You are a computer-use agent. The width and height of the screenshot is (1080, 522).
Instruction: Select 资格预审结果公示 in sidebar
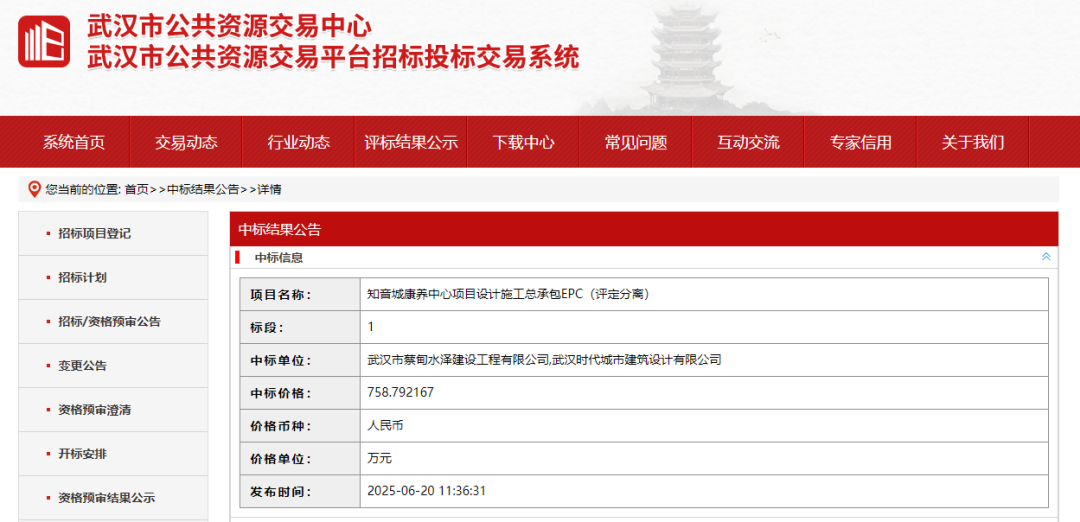[x=106, y=497]
